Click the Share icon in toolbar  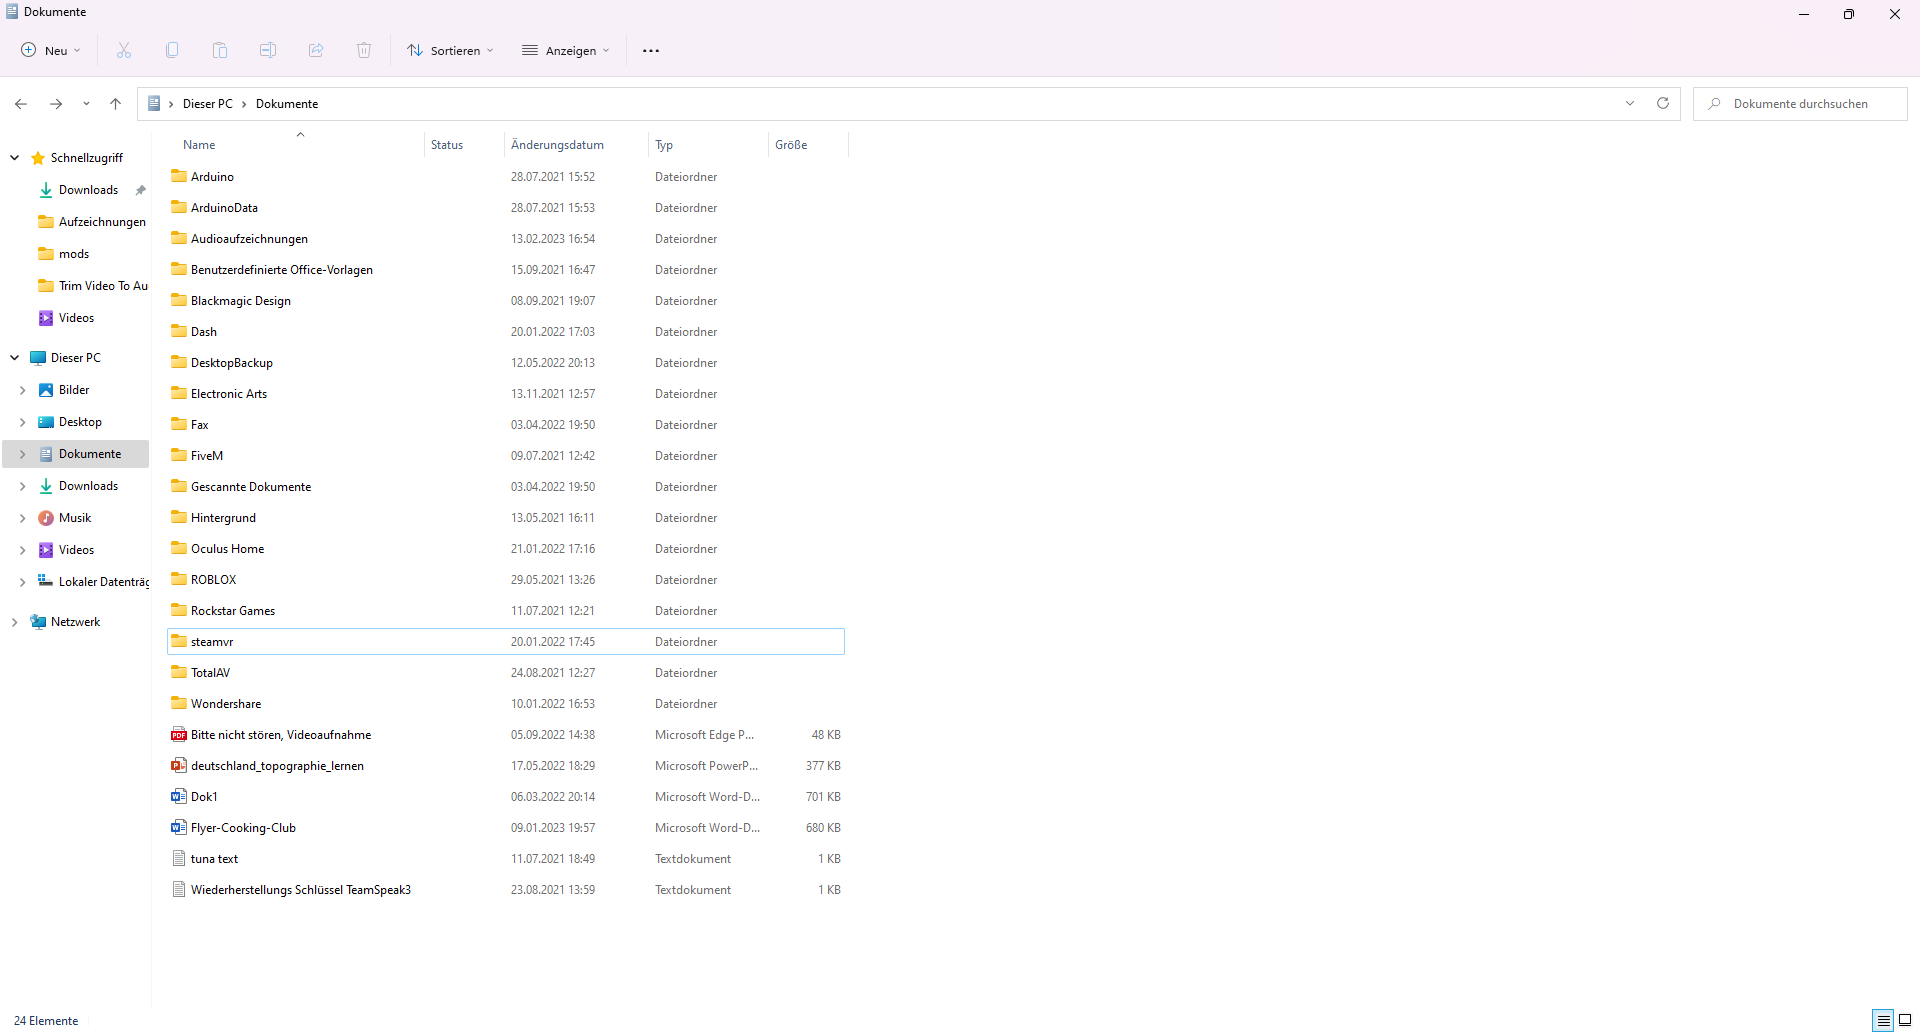(316, 50)
